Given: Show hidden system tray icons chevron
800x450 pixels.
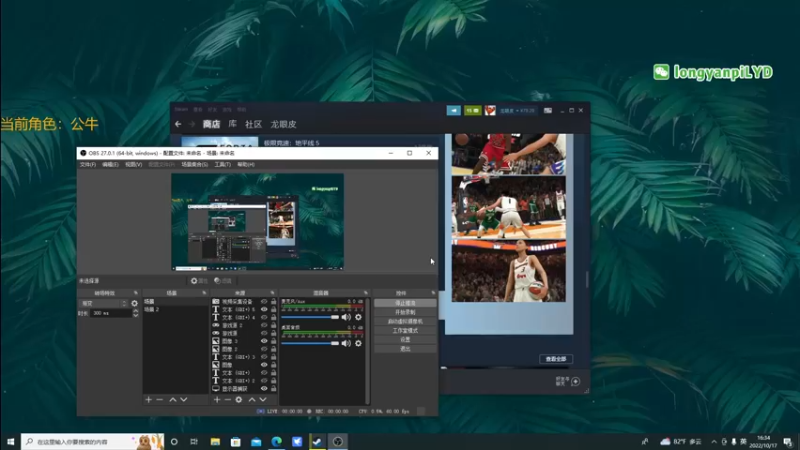Looking at the screenshot, I should (714, 441).
